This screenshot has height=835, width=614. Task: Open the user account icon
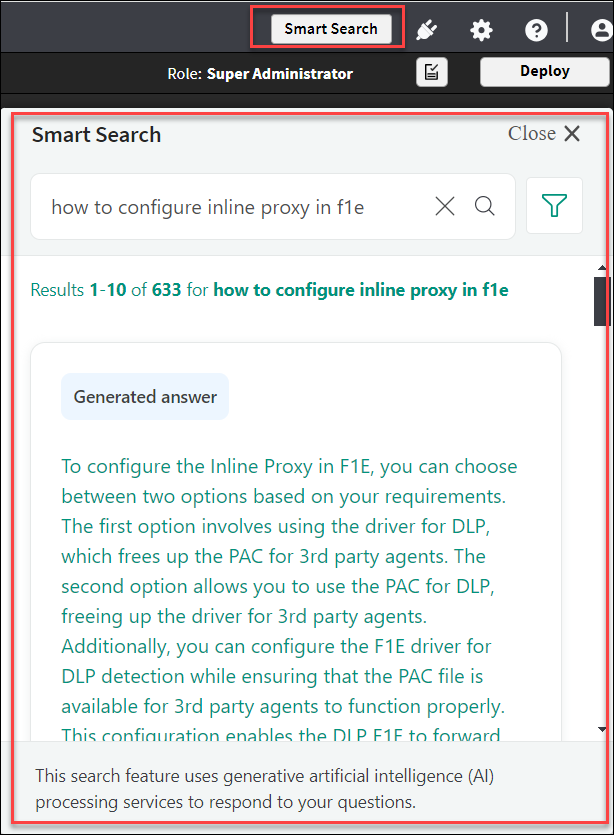tap(602, 30)
